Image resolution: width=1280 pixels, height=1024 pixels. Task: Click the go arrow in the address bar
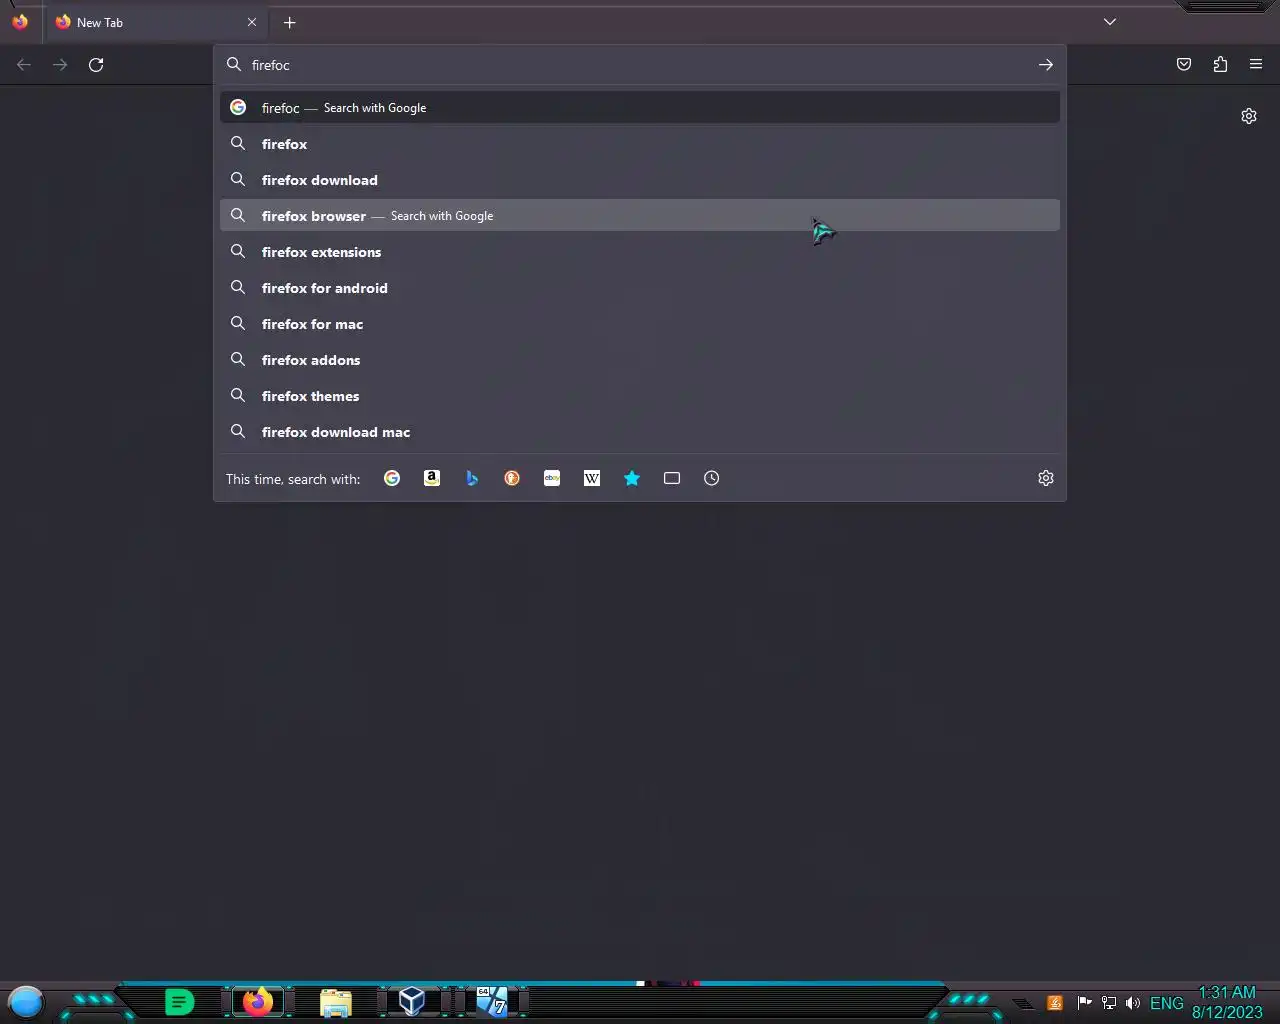coord(1046,65)
